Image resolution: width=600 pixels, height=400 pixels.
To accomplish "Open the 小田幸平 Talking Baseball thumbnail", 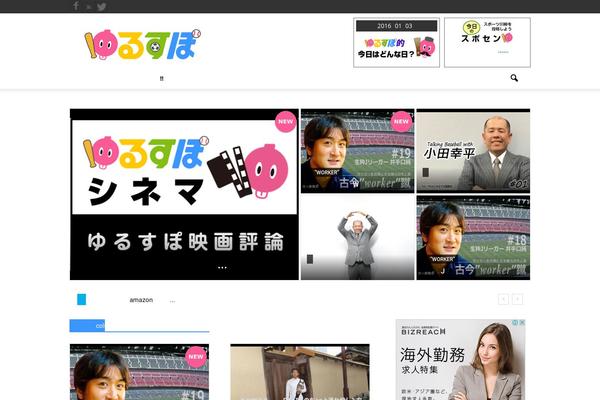I will (x=473, y=151).
